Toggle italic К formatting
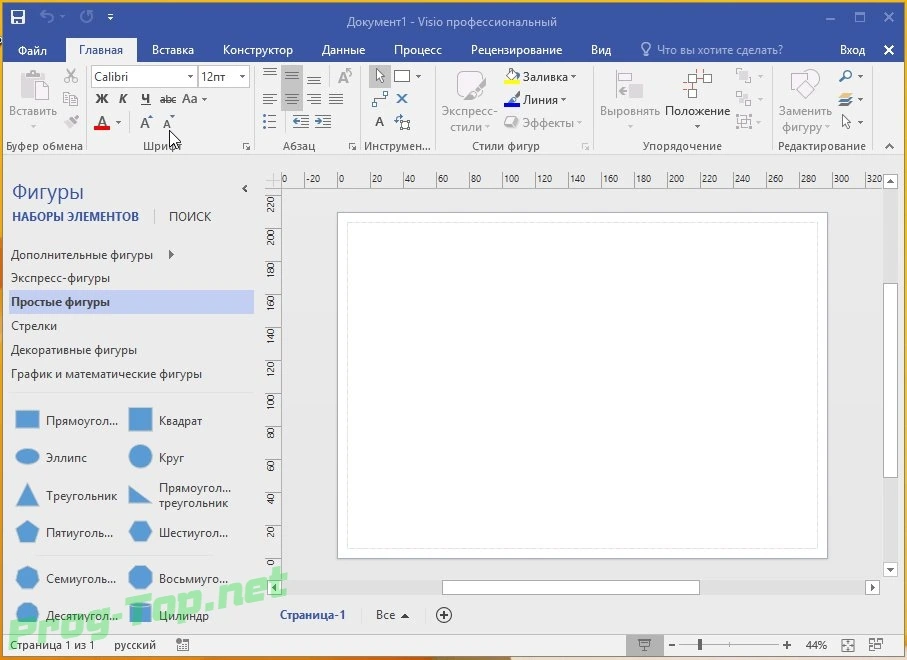Screen dimensions: 907x660 (x=123, y=99)
